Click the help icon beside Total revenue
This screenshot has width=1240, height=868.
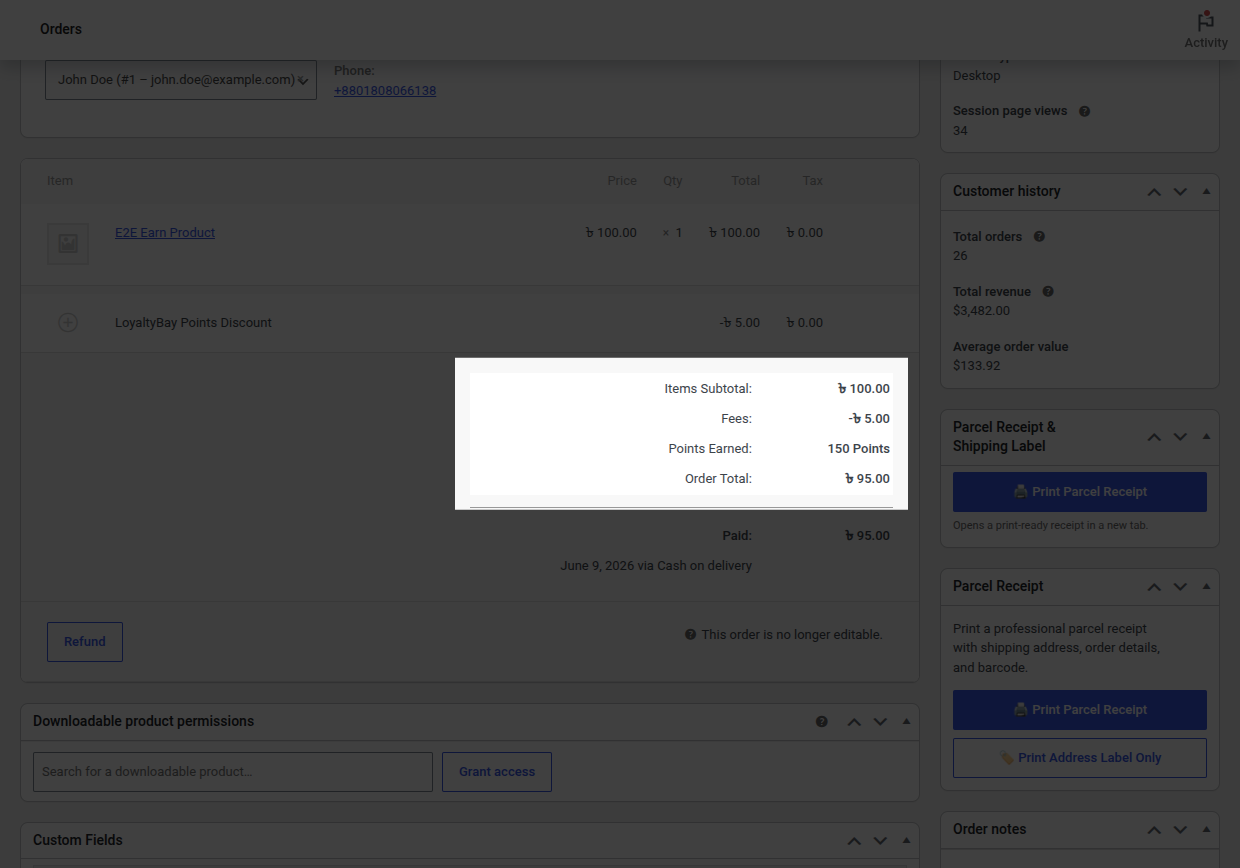tap(1048, 292)
